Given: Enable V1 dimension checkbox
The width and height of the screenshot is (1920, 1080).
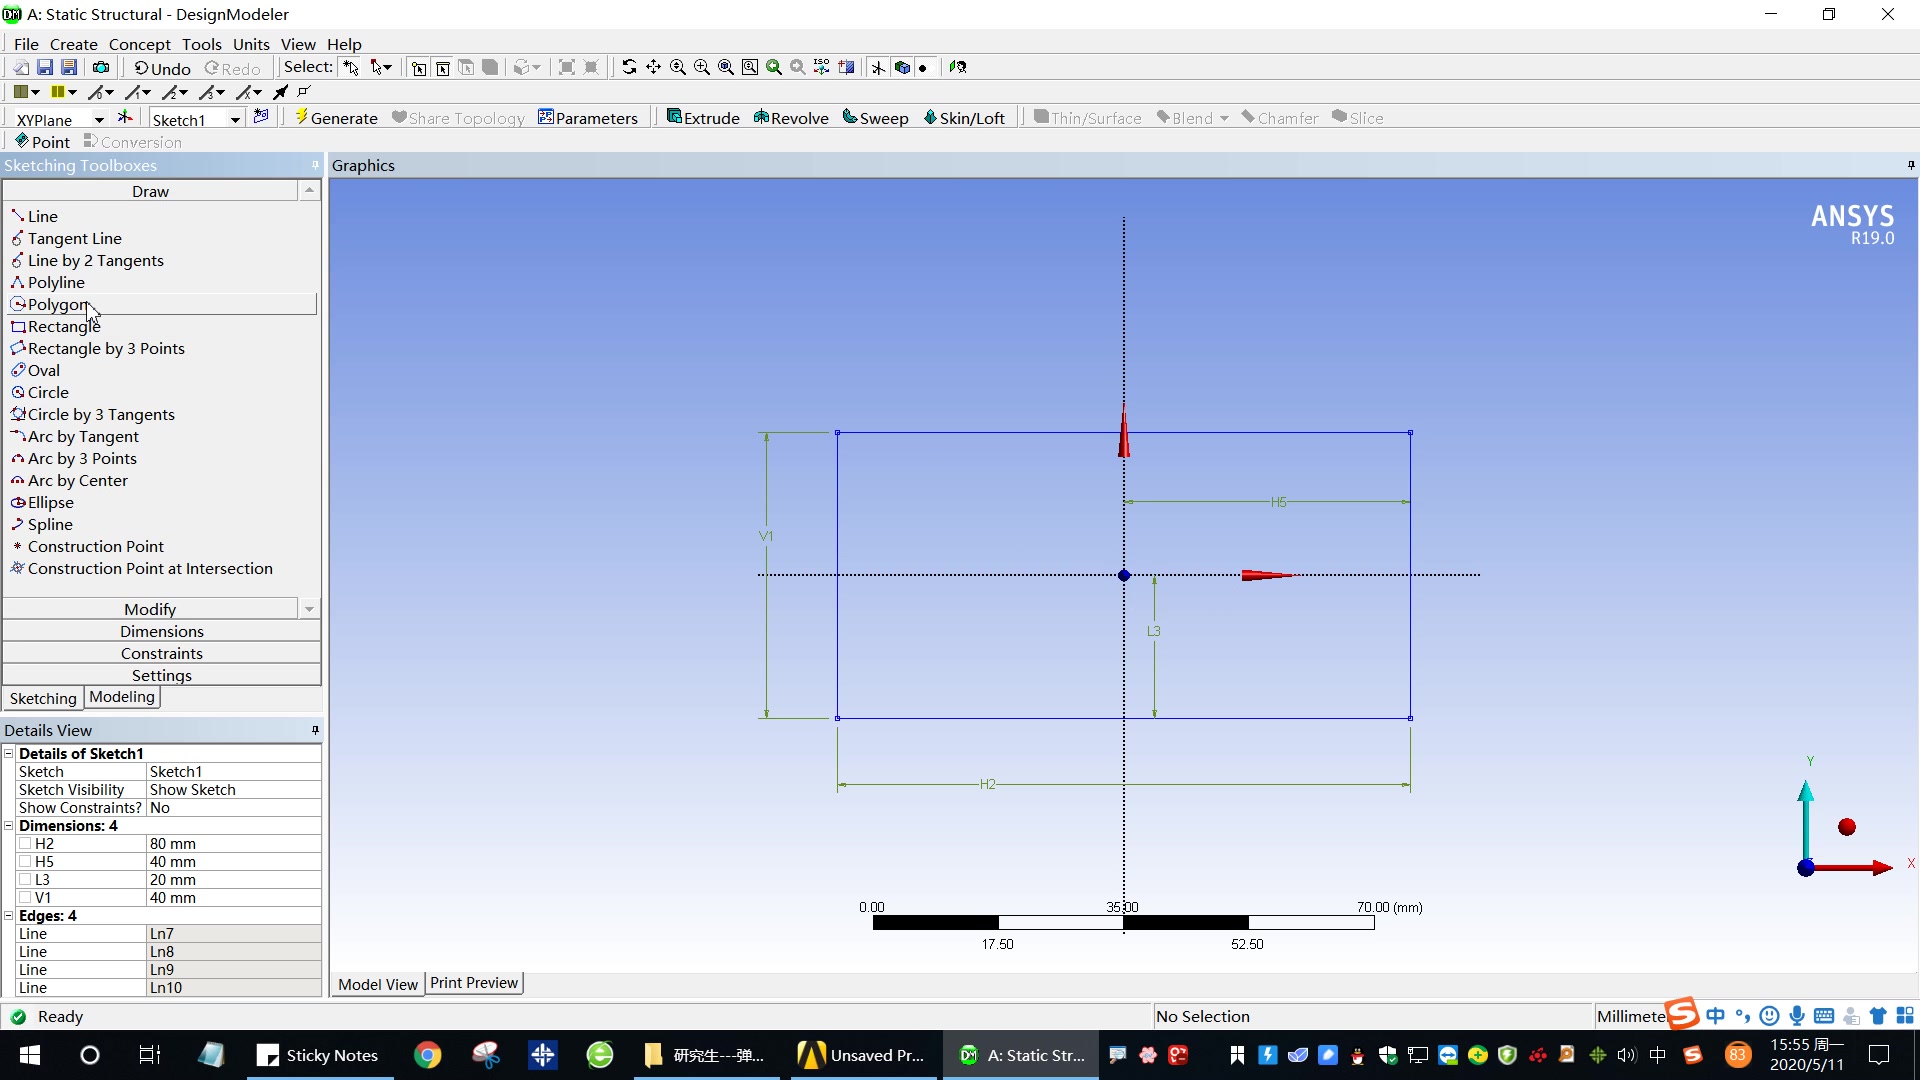Looking at the screenshot, I should [x=24, y=897].
